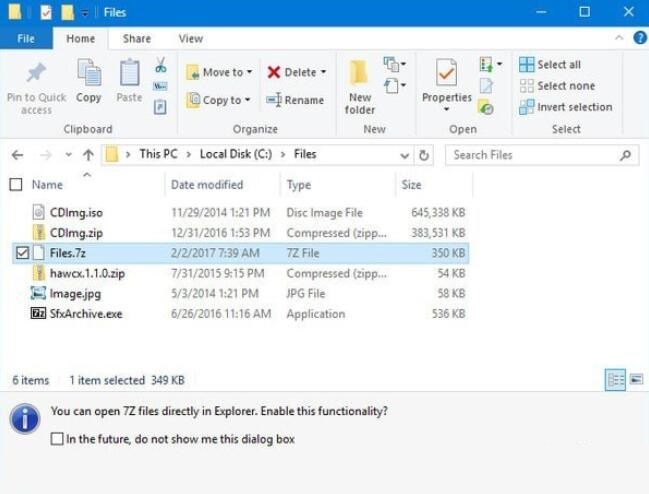The width and height of the screenshot is (649, 494).
Task: Click the search magnifier icon
Action: click(x=625, y=156)
